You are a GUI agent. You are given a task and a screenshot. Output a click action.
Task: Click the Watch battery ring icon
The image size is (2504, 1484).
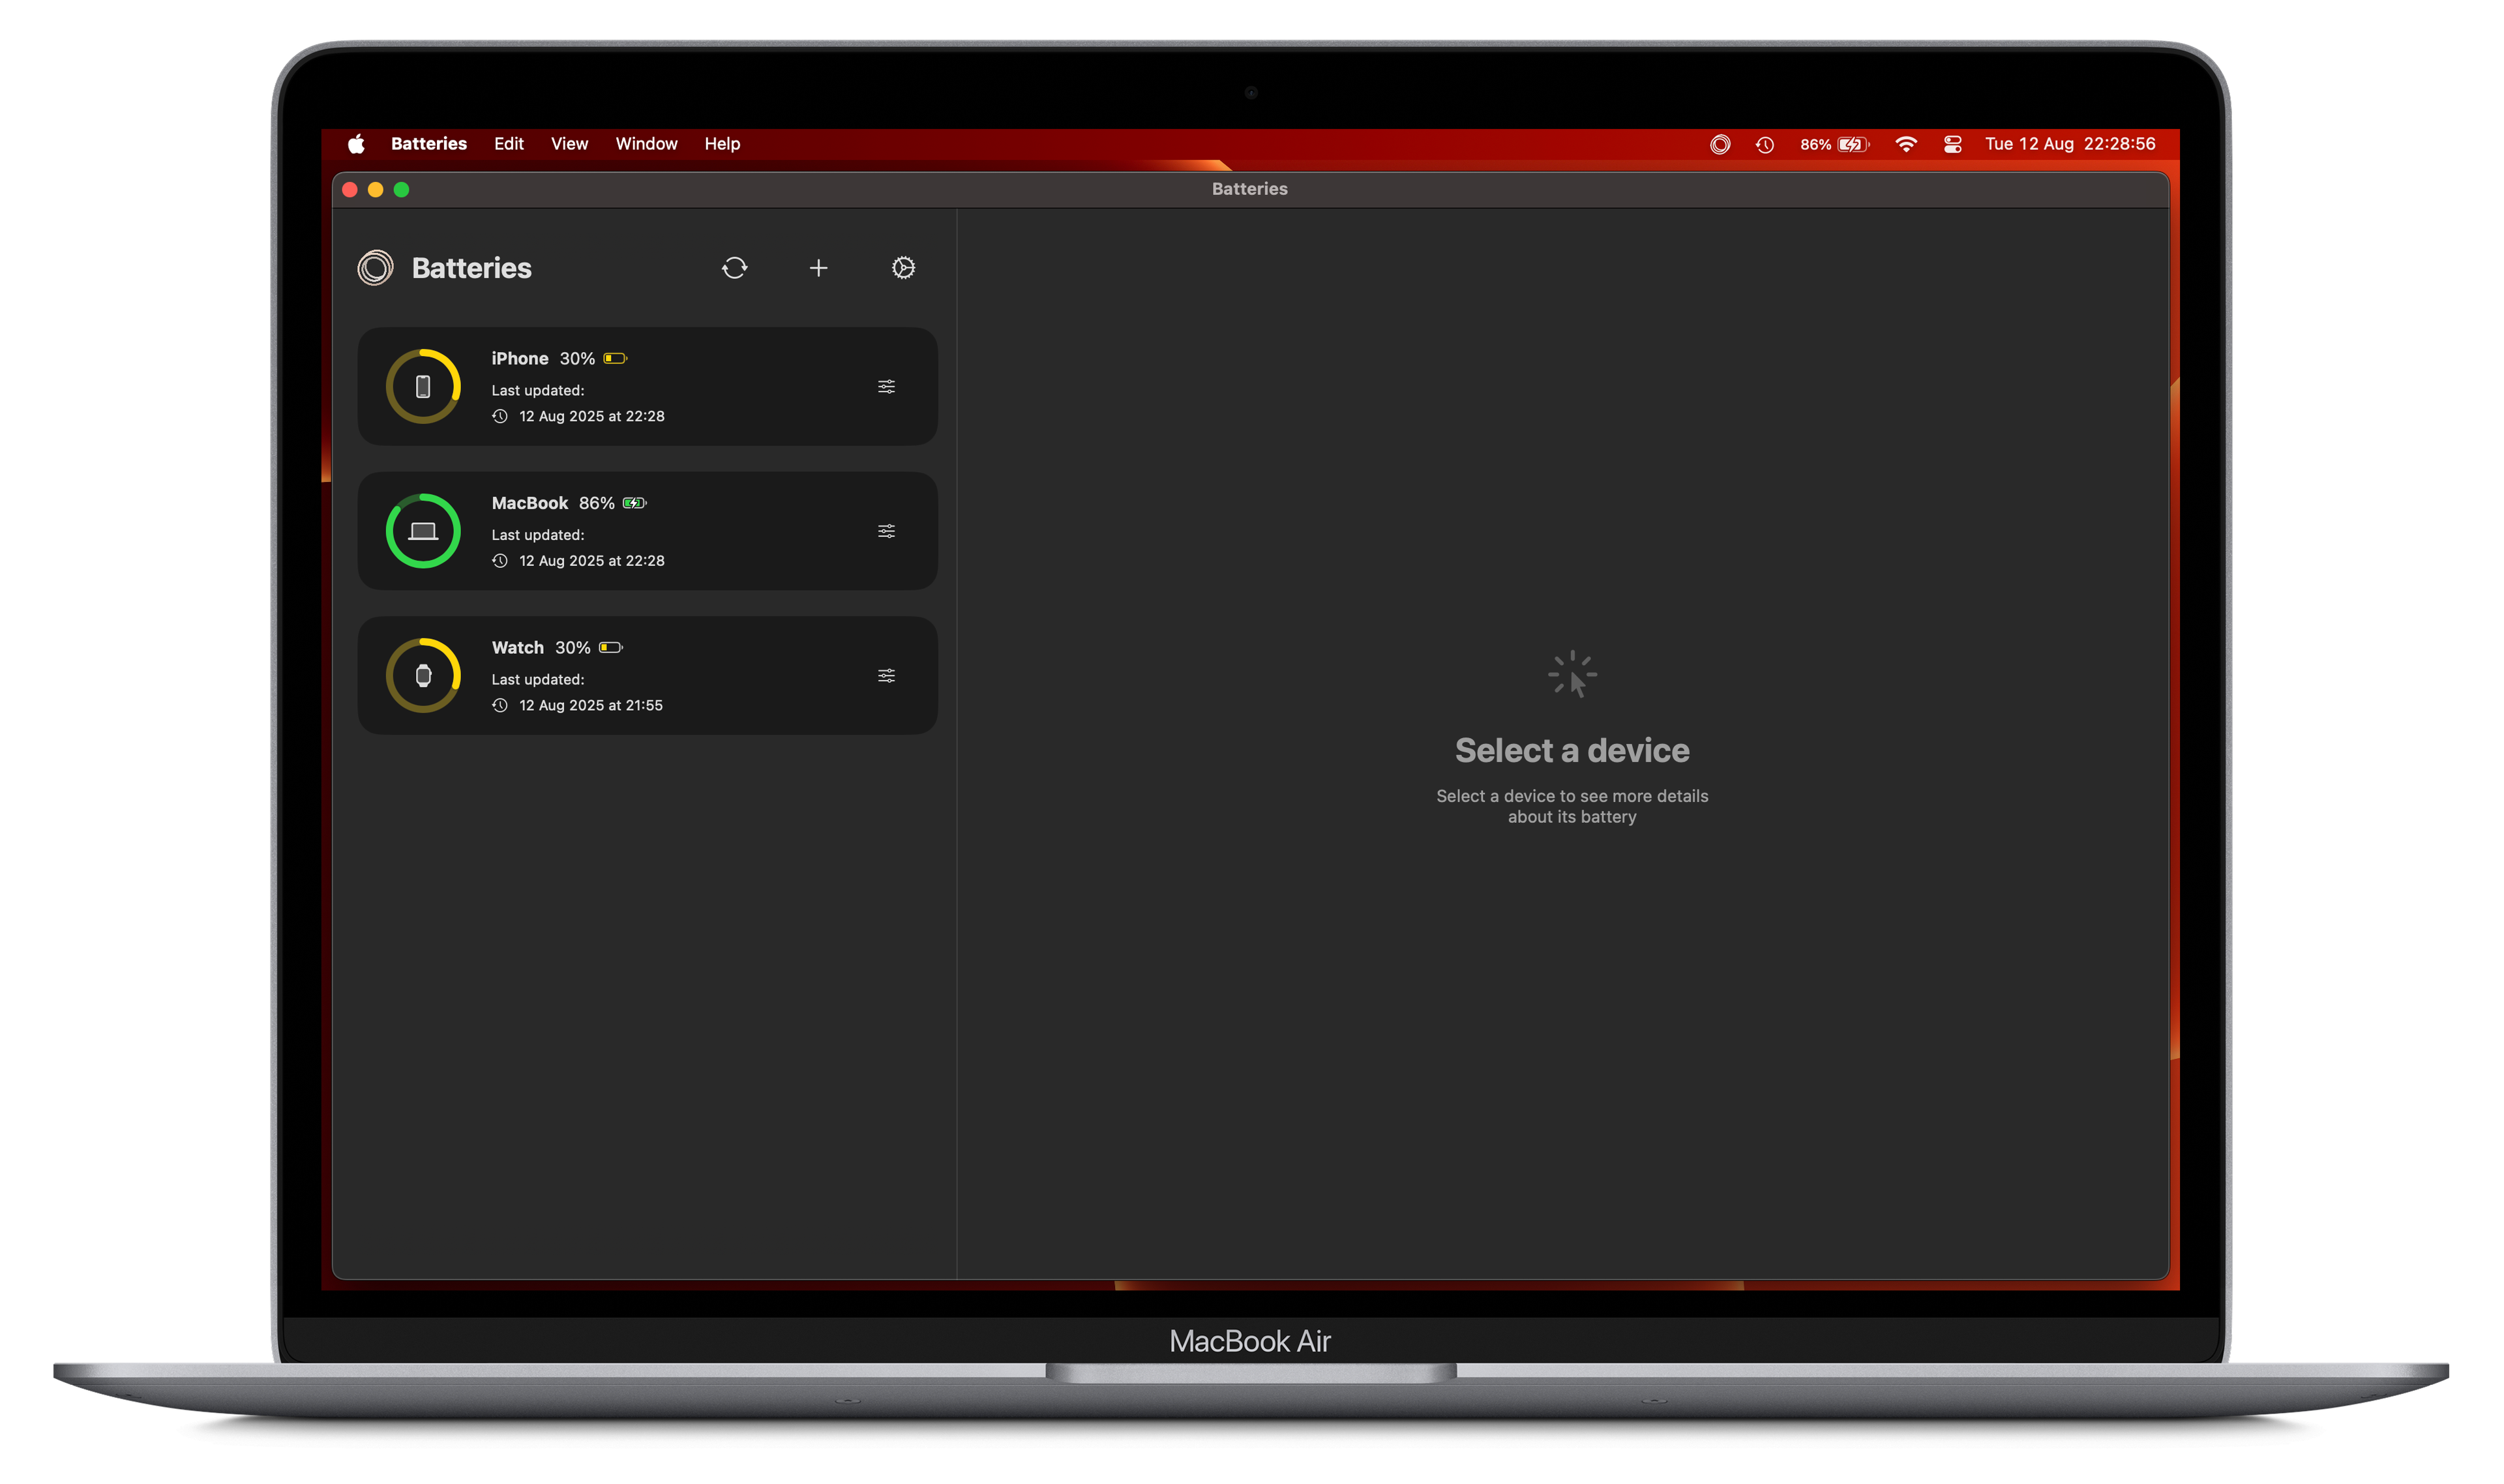coord(423,676)
